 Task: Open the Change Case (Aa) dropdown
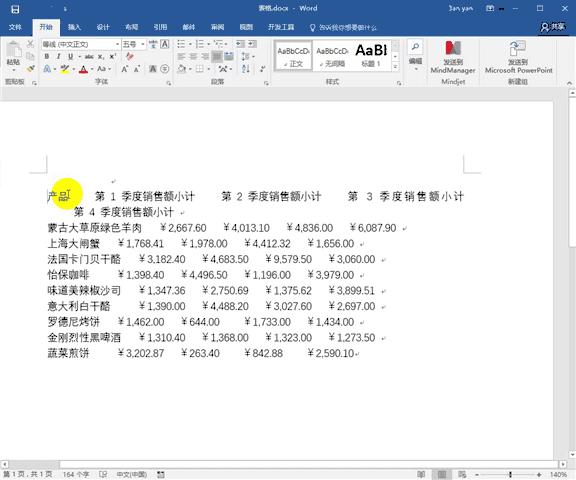click(104, 69)
